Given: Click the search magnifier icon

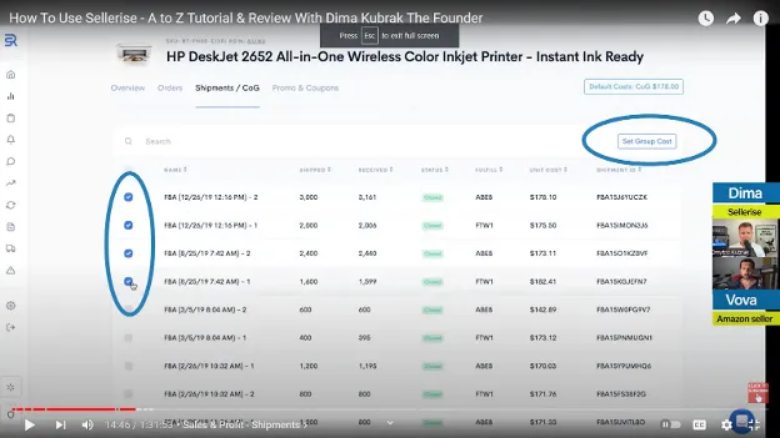Looking at the screenshot, I should pyautogui.click(x=128, y=141).
